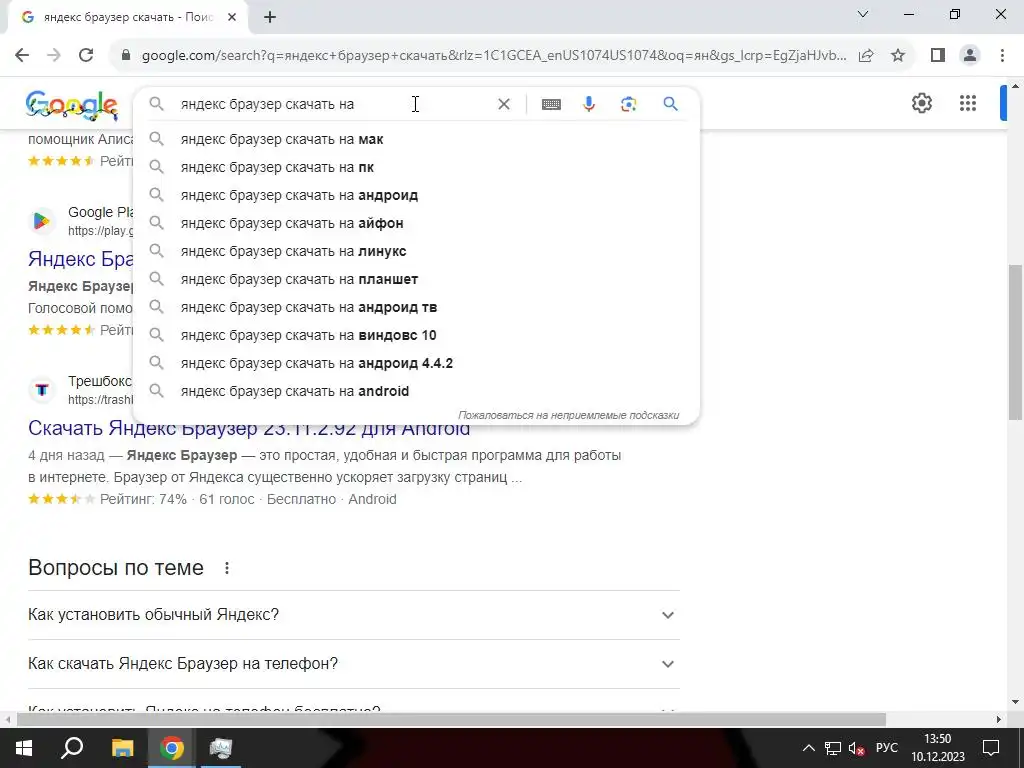
Task: Go to the Google homepage via the logo
Action: coord(72,105)
